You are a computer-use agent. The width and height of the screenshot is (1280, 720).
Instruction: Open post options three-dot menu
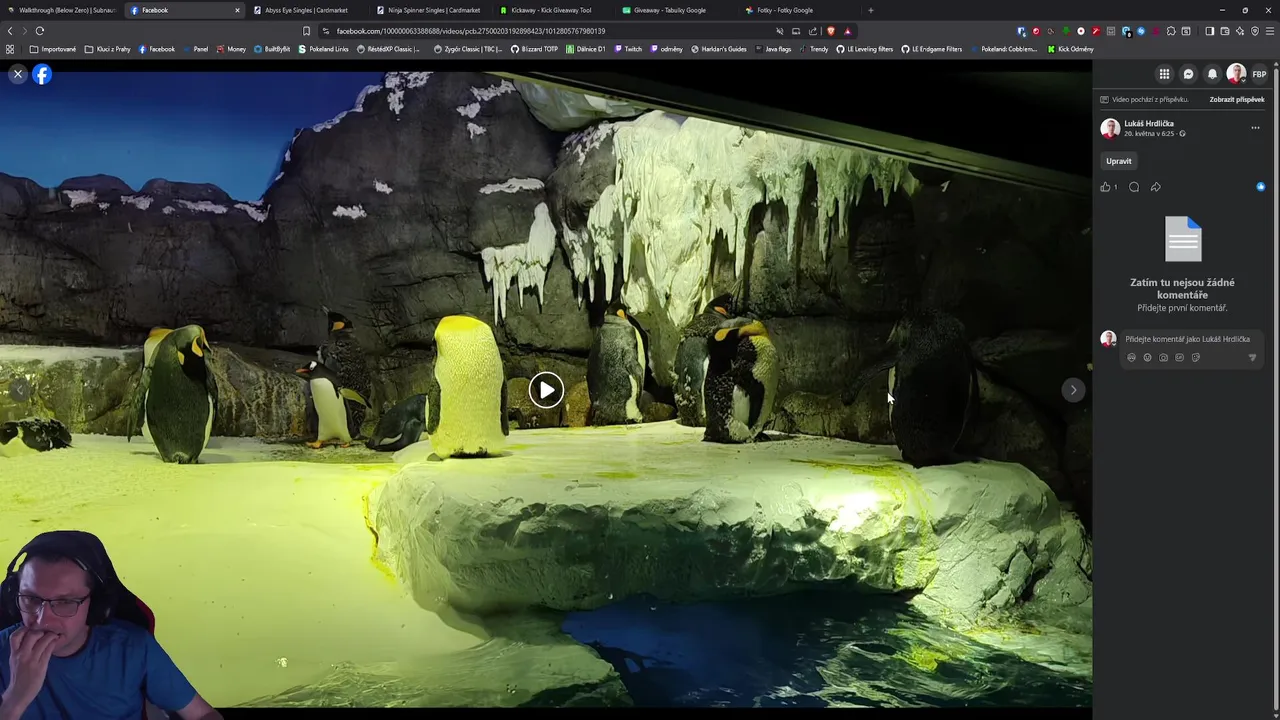pyautogui.click(x=1255, y=128)
